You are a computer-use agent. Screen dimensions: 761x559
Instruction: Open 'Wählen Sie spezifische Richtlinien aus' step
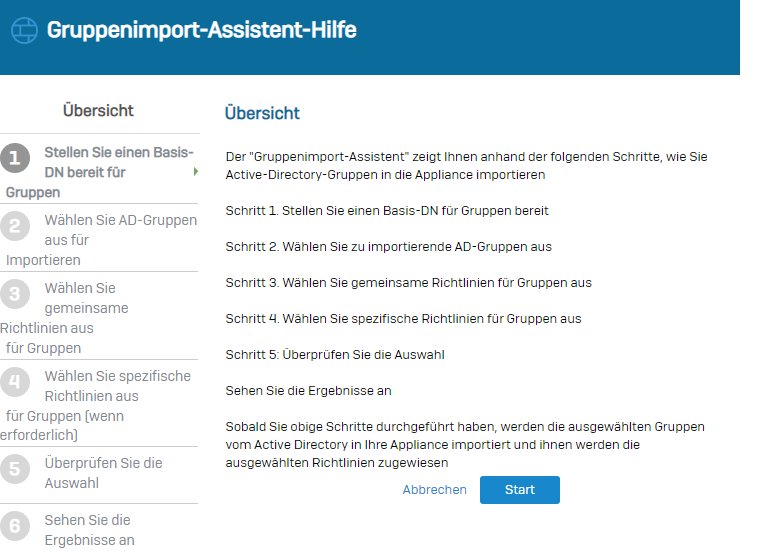tap(99, 405)
